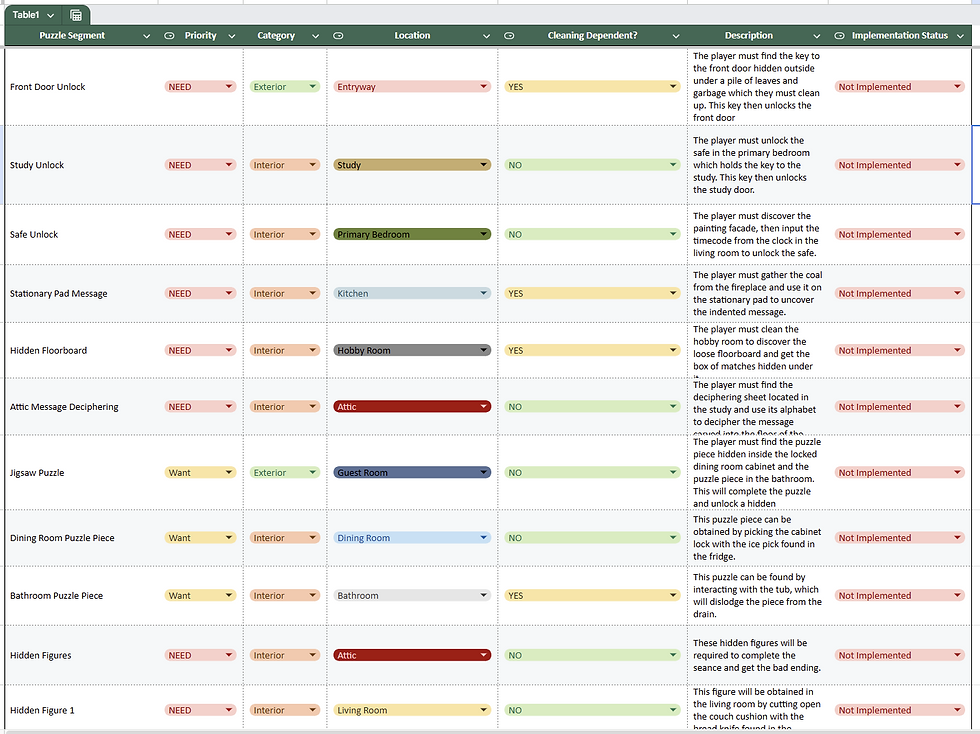Open the Want priority chip for Jigsaw Puzzle
The width and height of the screenshot is (980, 734).
201,473
